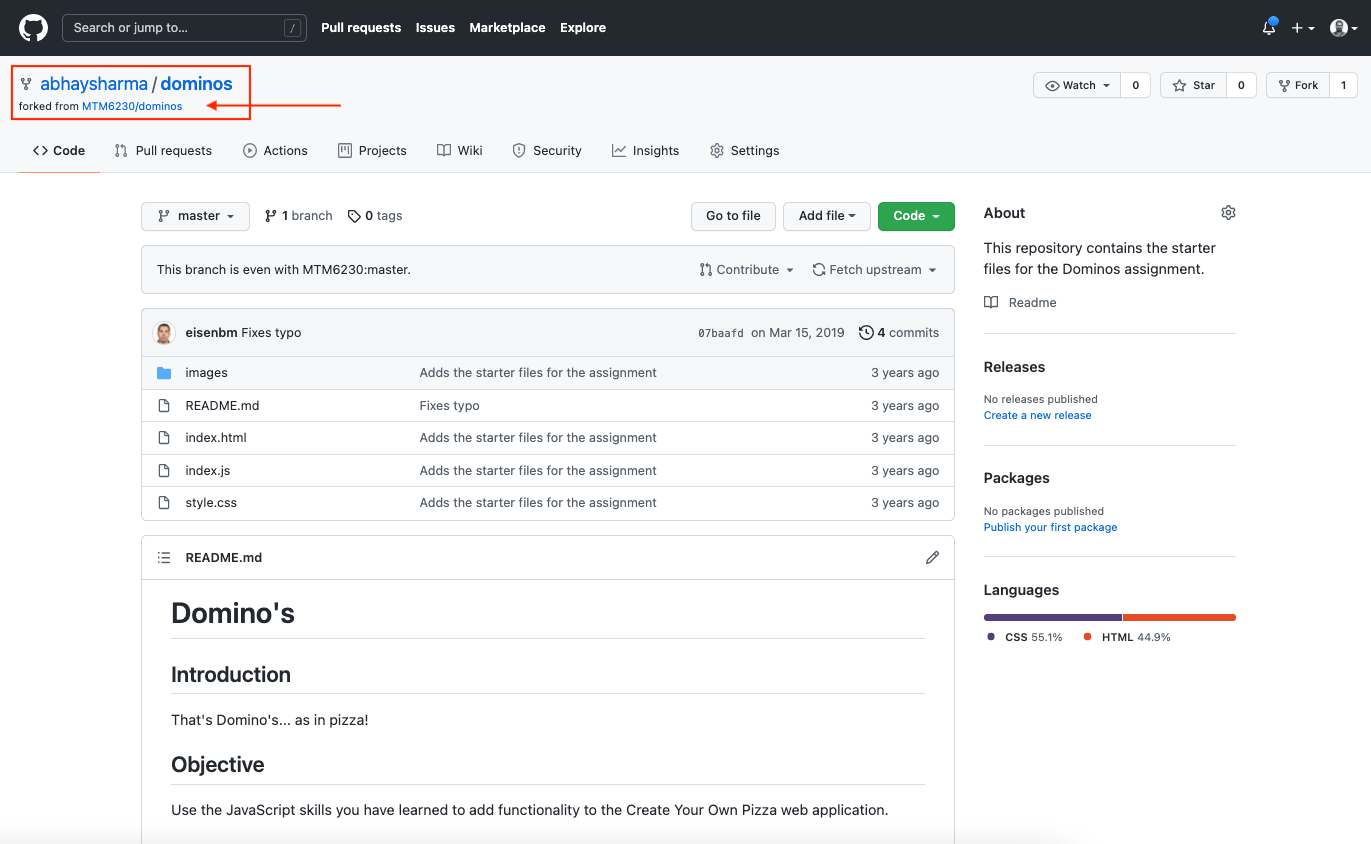Viewport: 1371px width, 844px height.
Task: Click the commits history clock icon
Action: (x=866, y=333)
